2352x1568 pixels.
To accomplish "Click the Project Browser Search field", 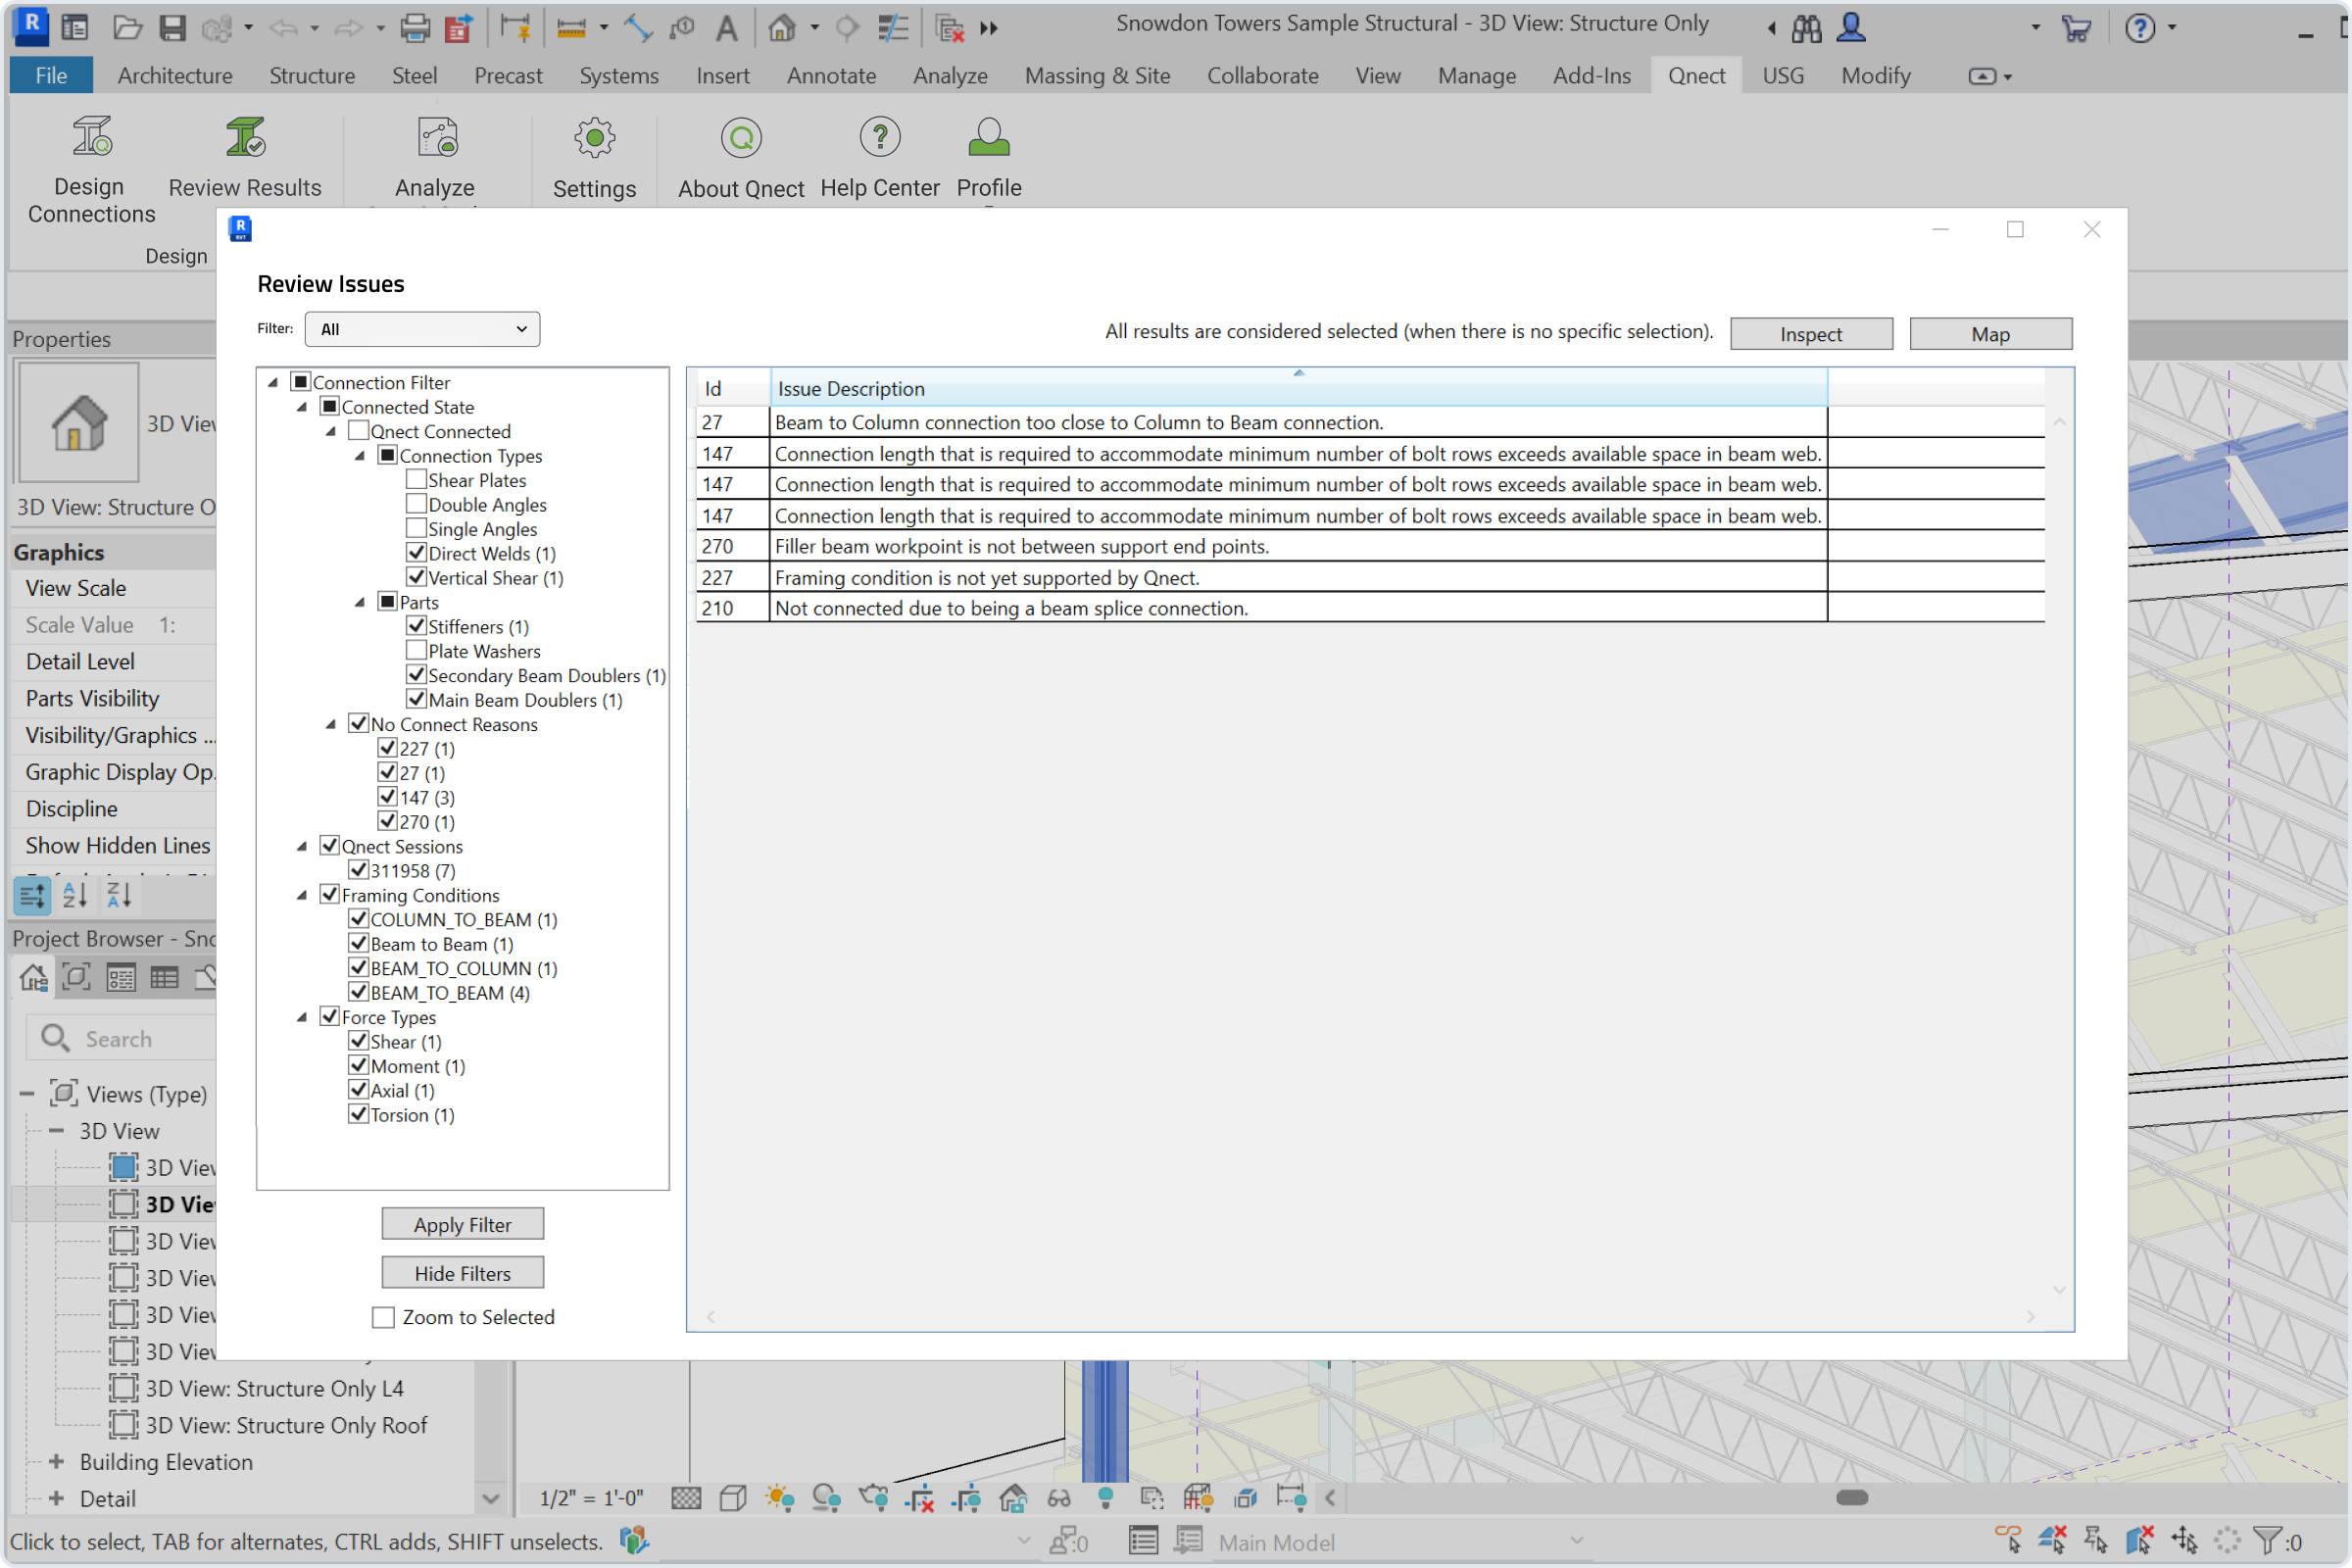I will (x=140, y=1039).
